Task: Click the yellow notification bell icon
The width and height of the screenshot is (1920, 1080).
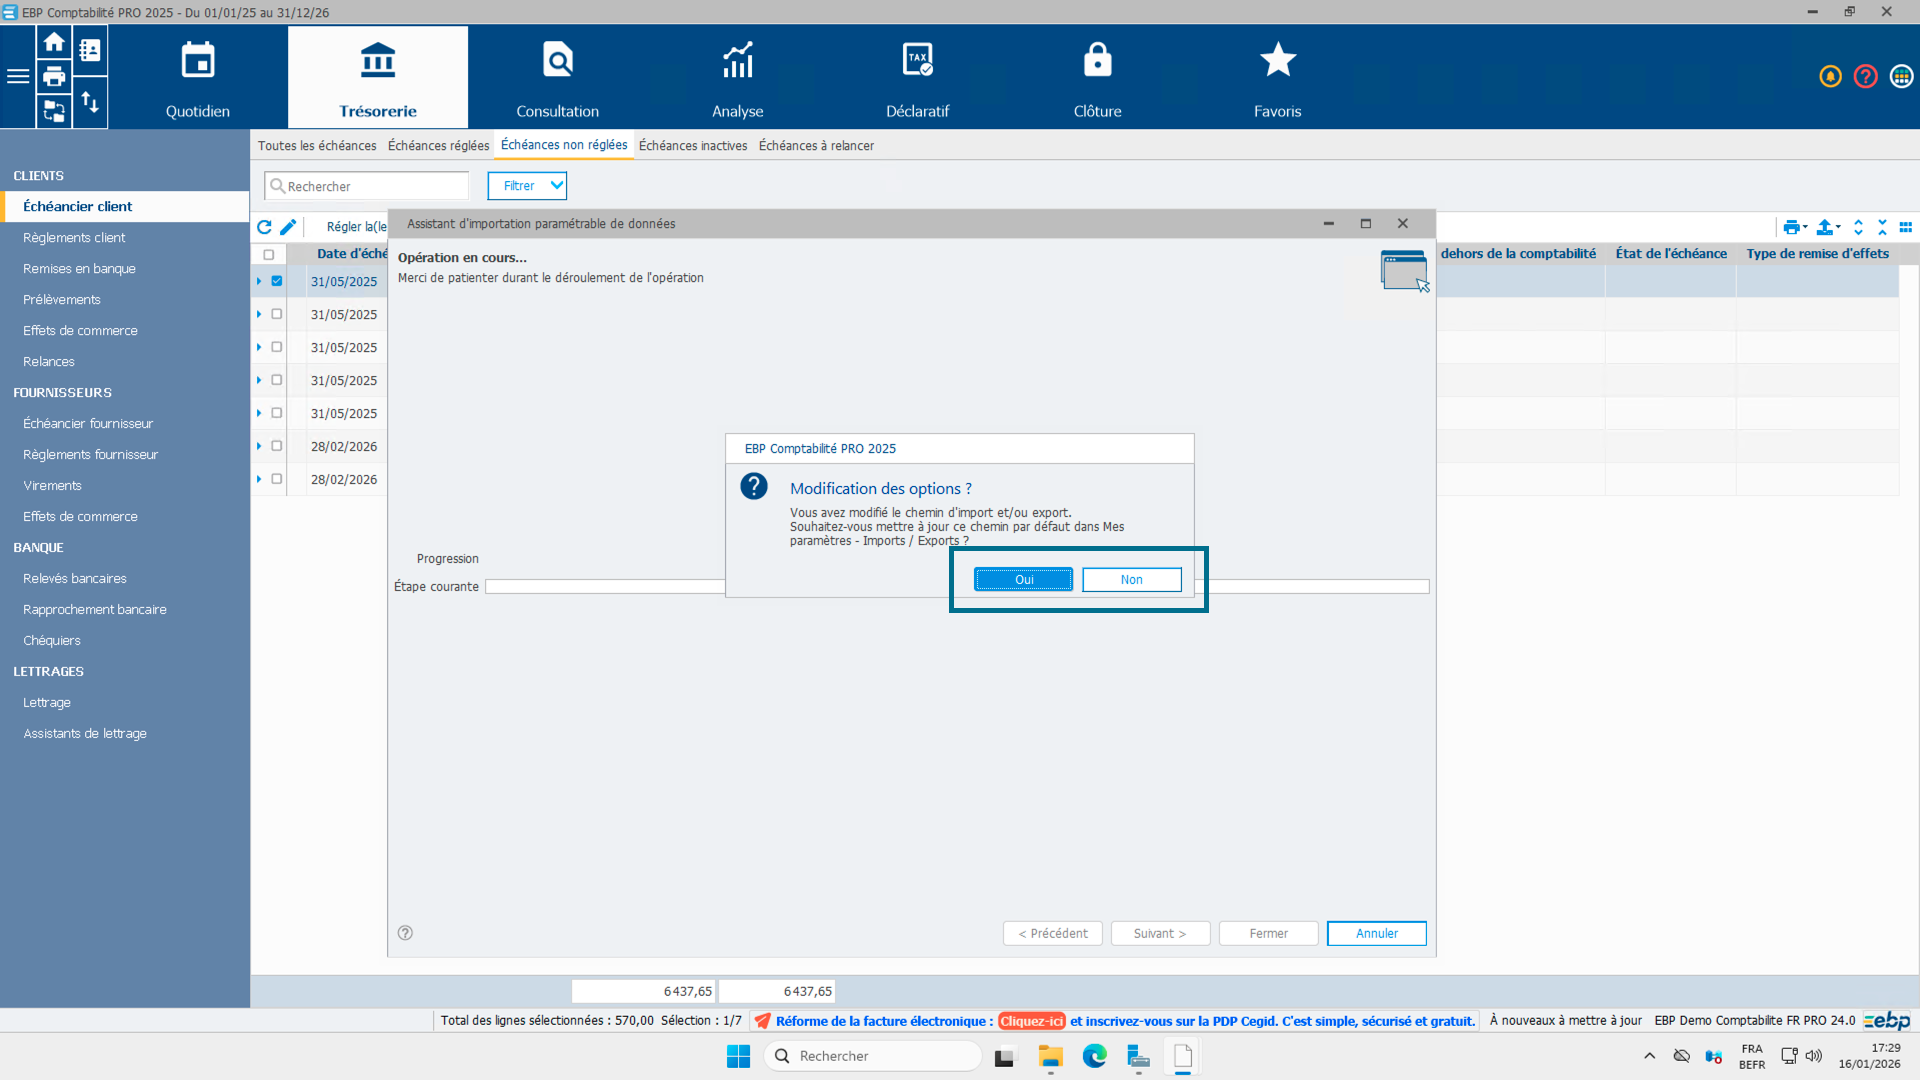Action: [x=1830, y=77]
